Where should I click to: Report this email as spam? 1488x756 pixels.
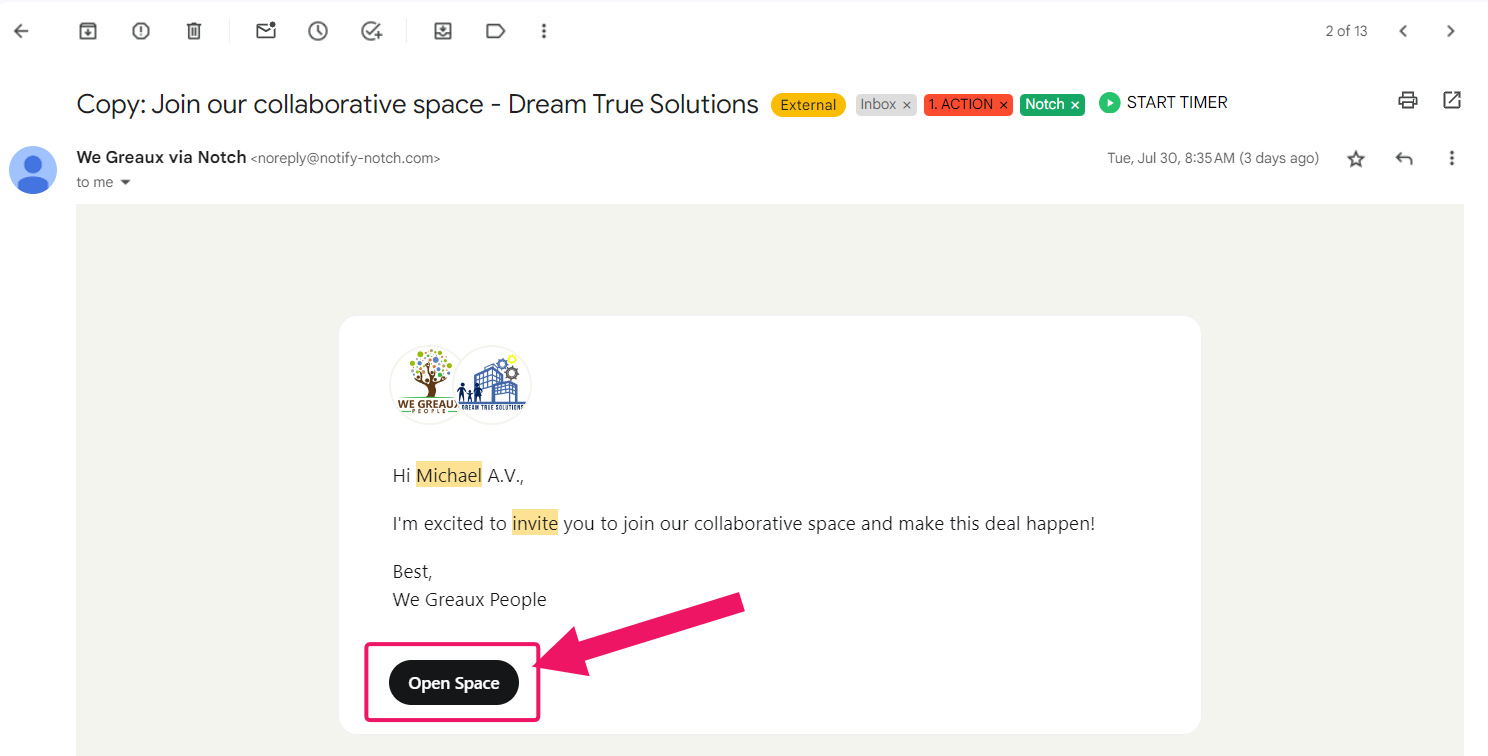point(141,31)
